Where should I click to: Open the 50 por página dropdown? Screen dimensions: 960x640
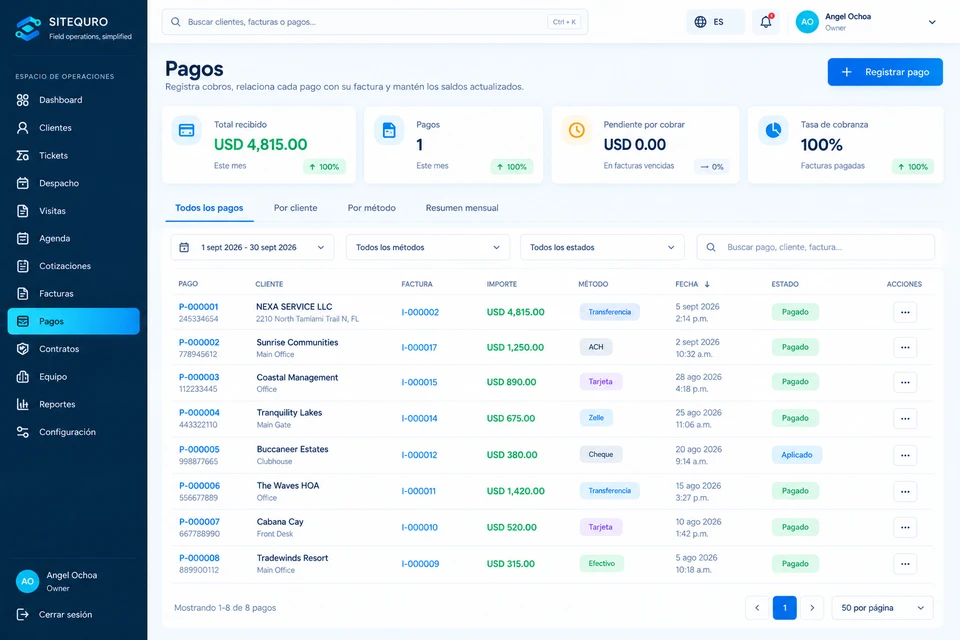pyautogui.click(x=882, y=608)
